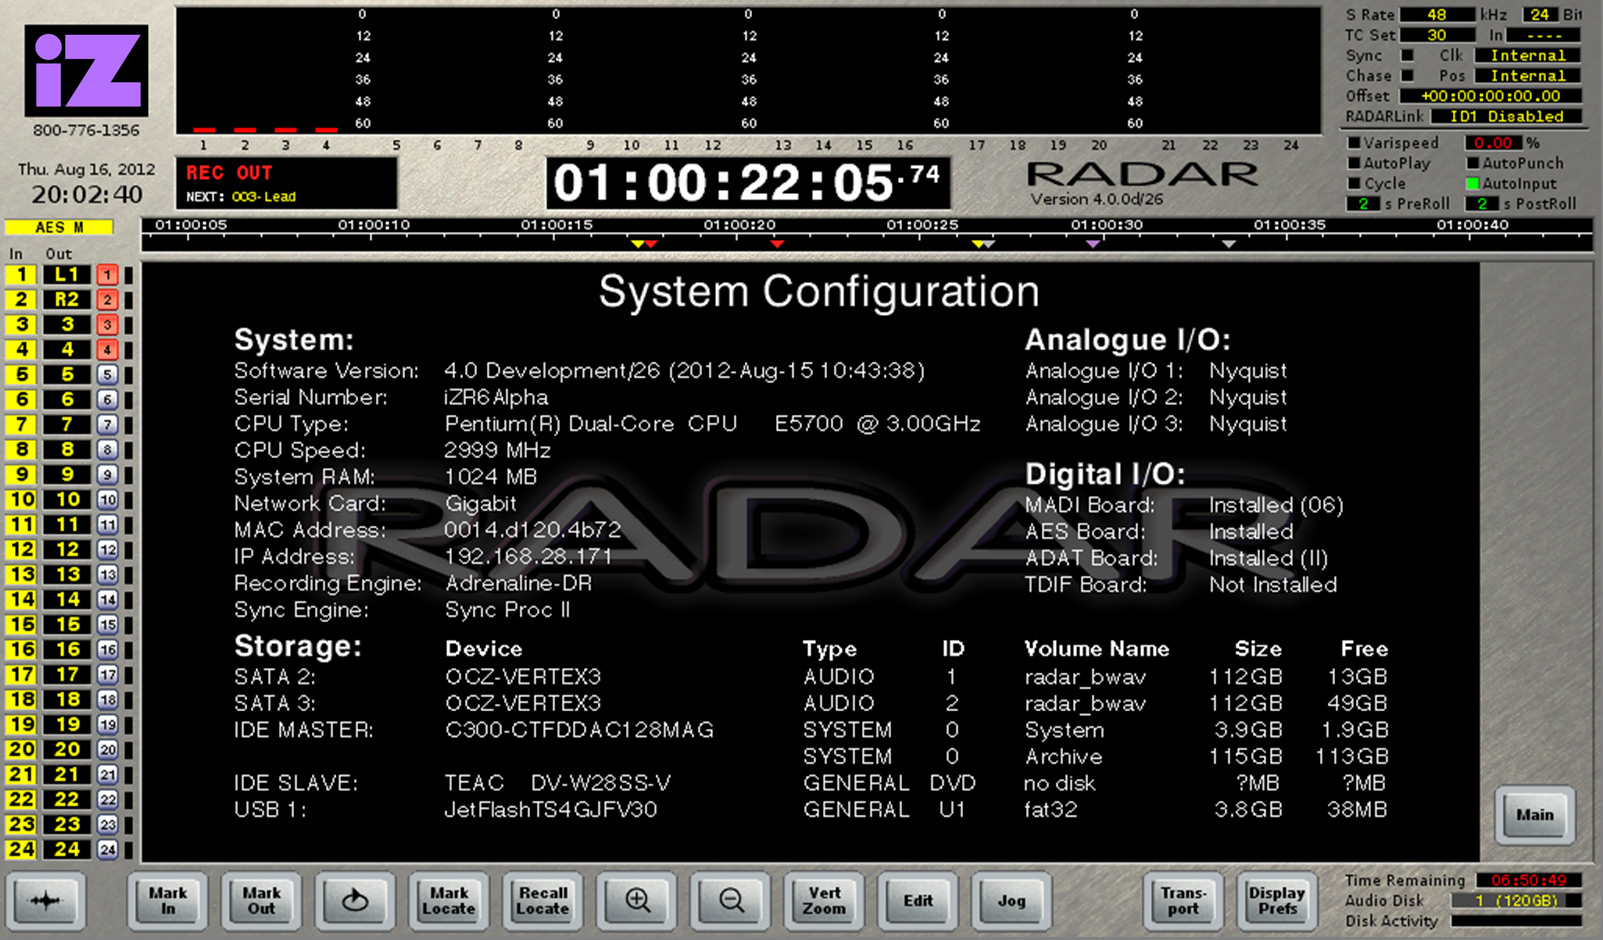1603x940 pixels.
Task: Select output 22 yellow box
Action: (67, 799)
